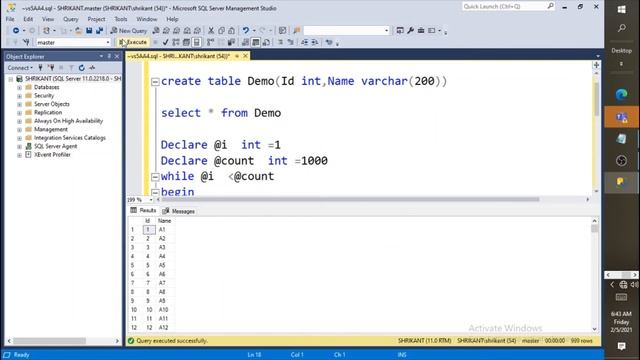Switch to the Results tab

pos(143,210)
